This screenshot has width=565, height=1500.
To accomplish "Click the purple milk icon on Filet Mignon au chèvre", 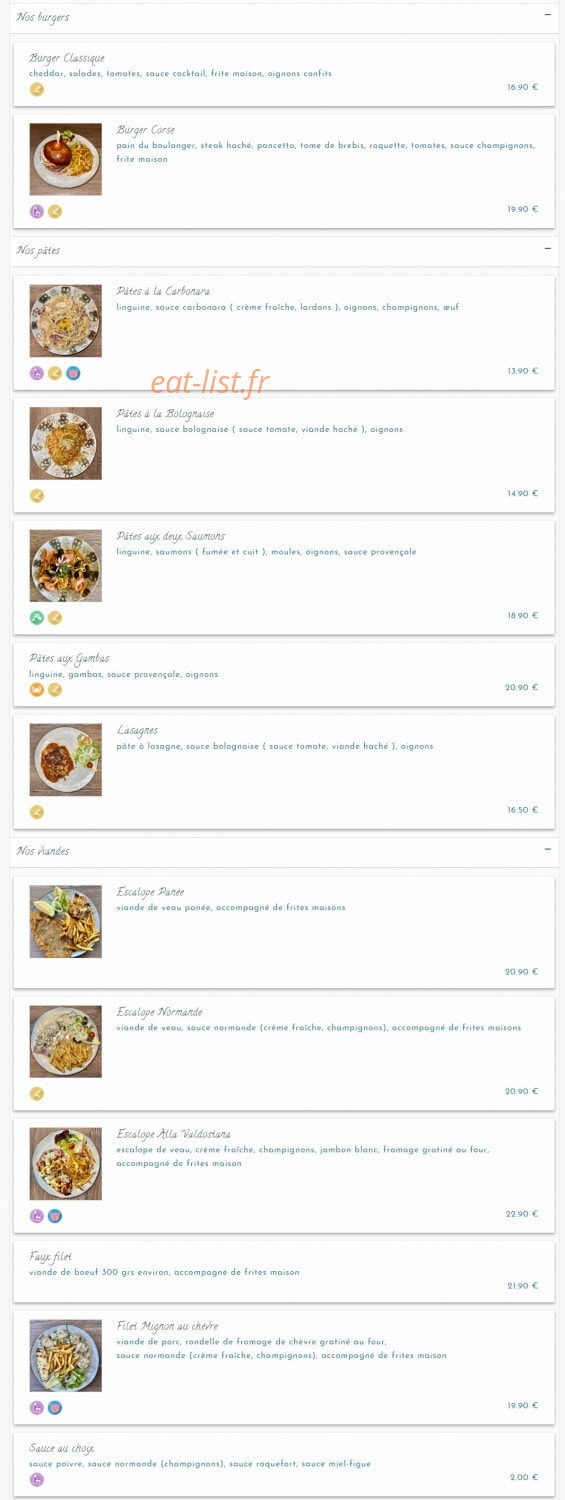I will 37,1407.
